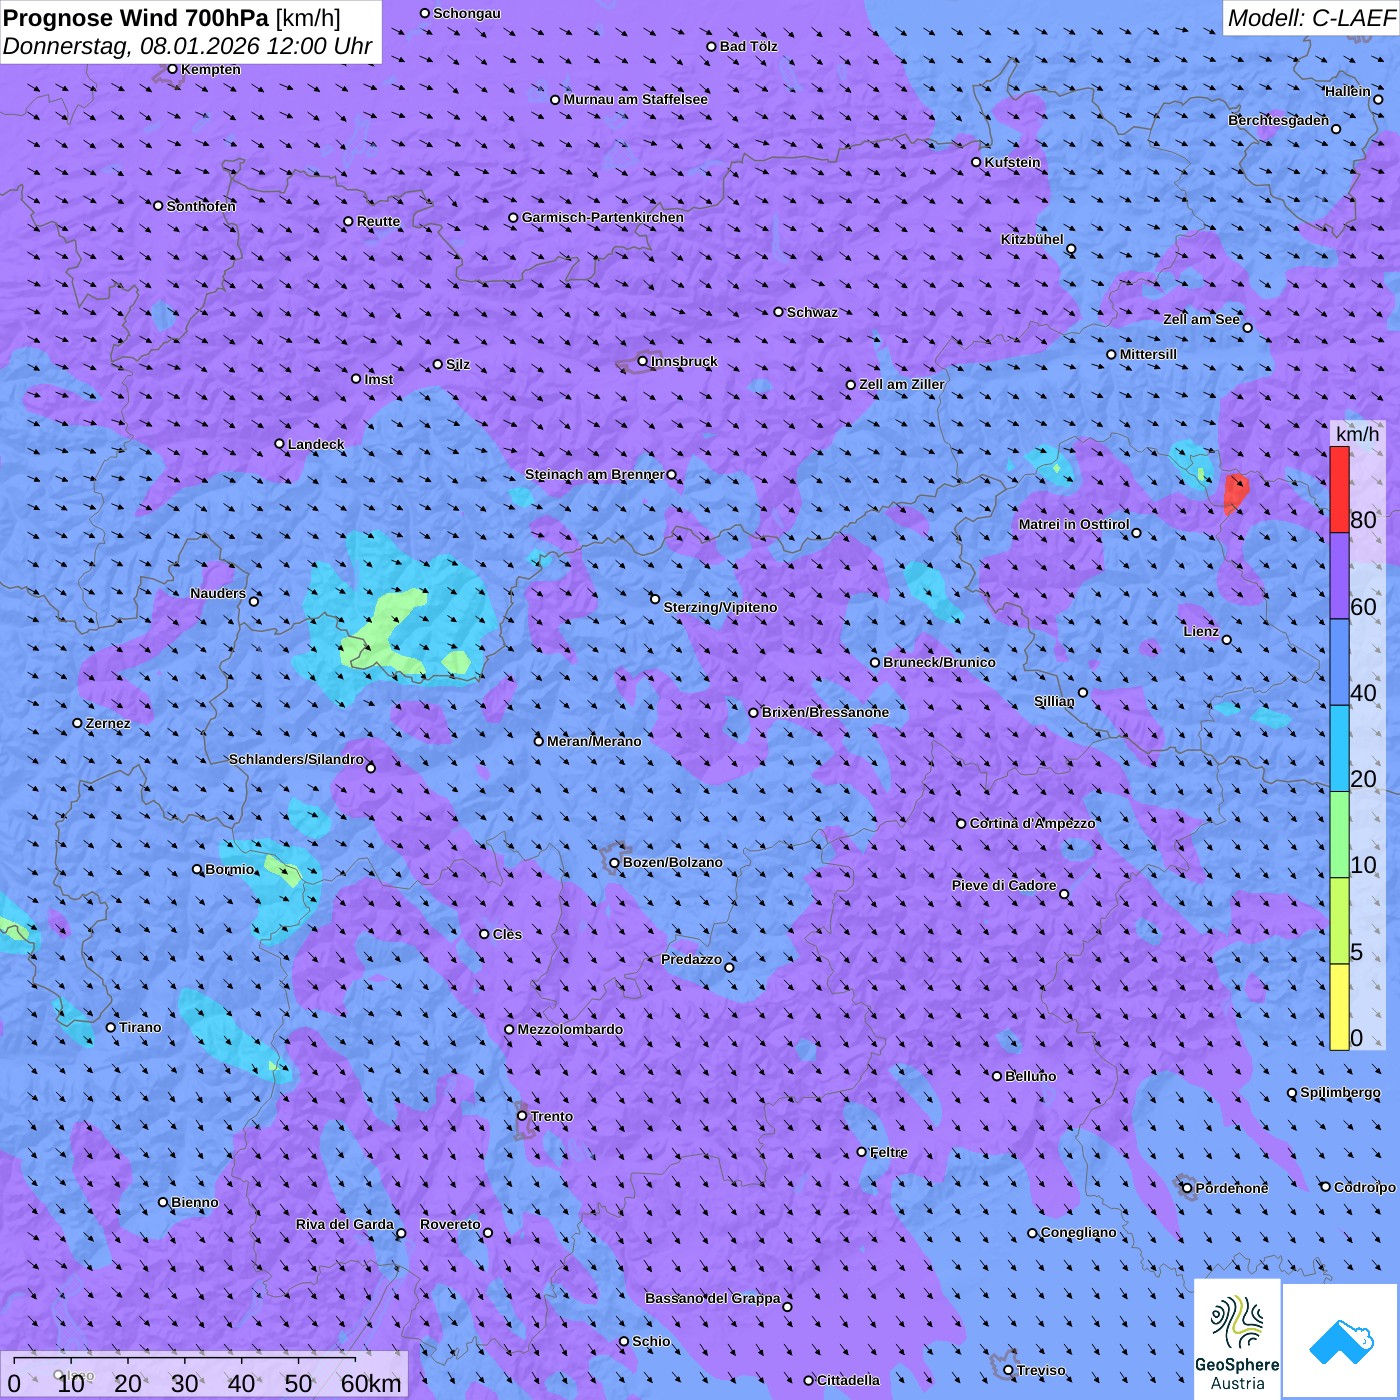Click the Tirano city label
The width and height of the screenshot is (1400, 1400).
tap(140, 1027)
